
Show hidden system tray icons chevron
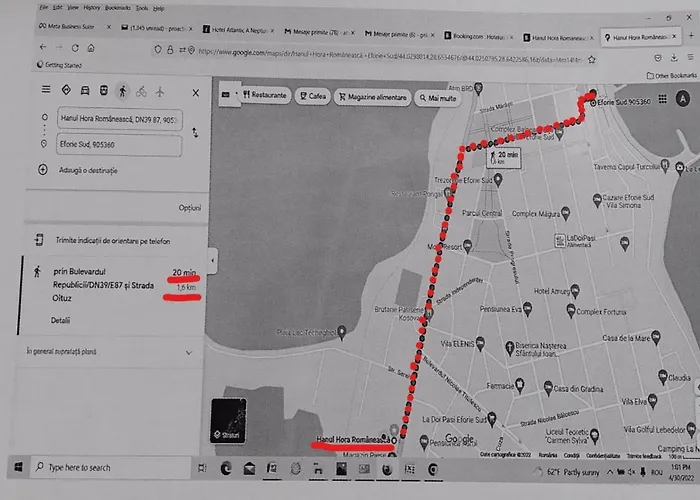609,472
